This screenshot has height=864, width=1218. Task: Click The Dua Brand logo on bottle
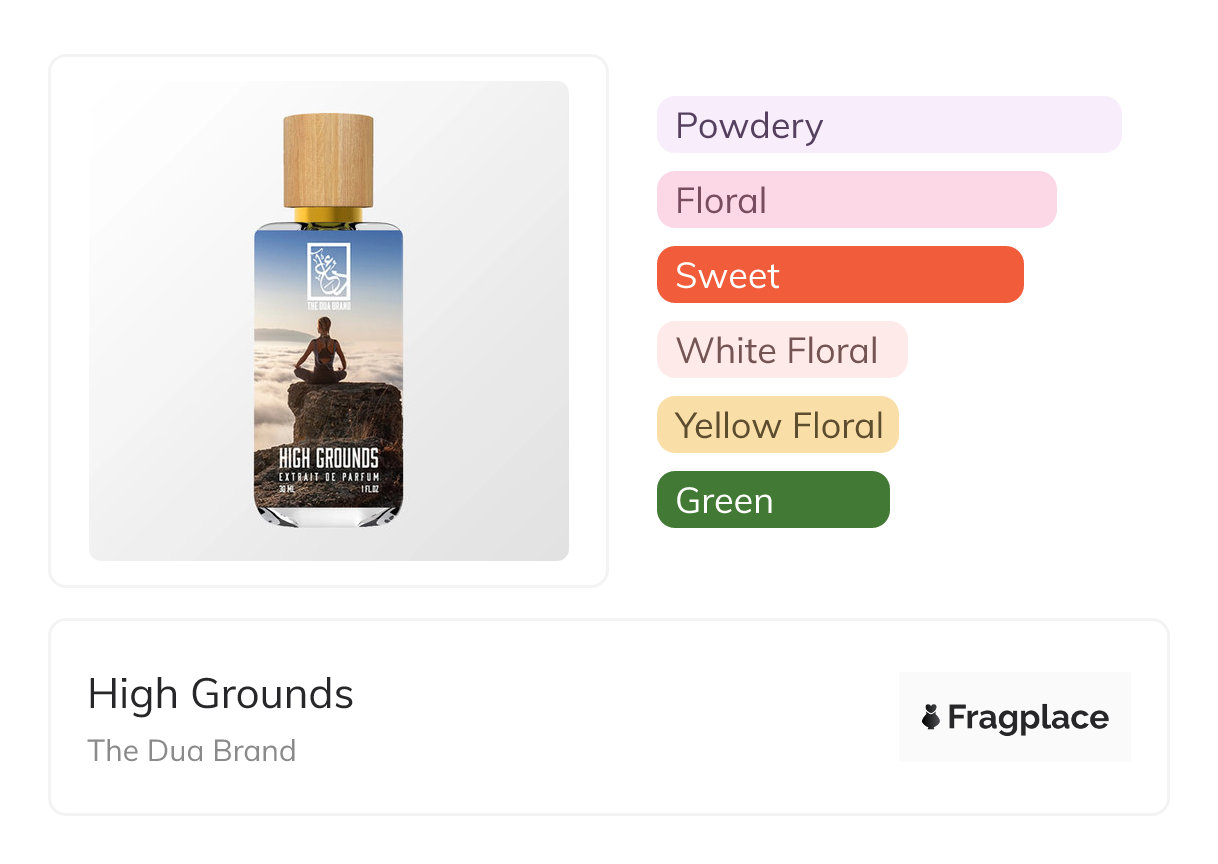click(x=328, y=269)
